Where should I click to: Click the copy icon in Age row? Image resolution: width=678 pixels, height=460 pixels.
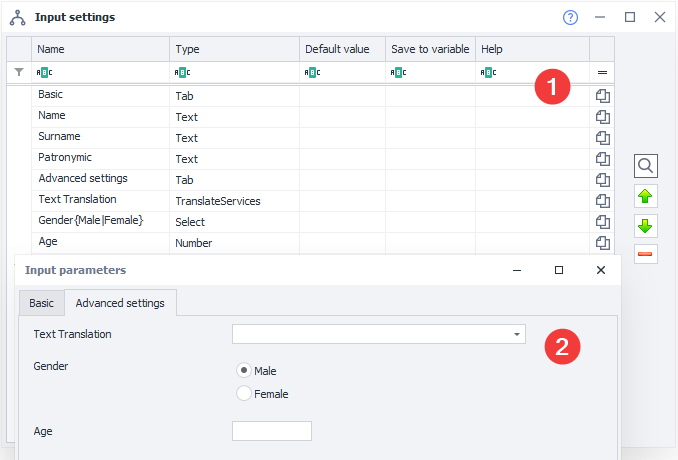602,242
